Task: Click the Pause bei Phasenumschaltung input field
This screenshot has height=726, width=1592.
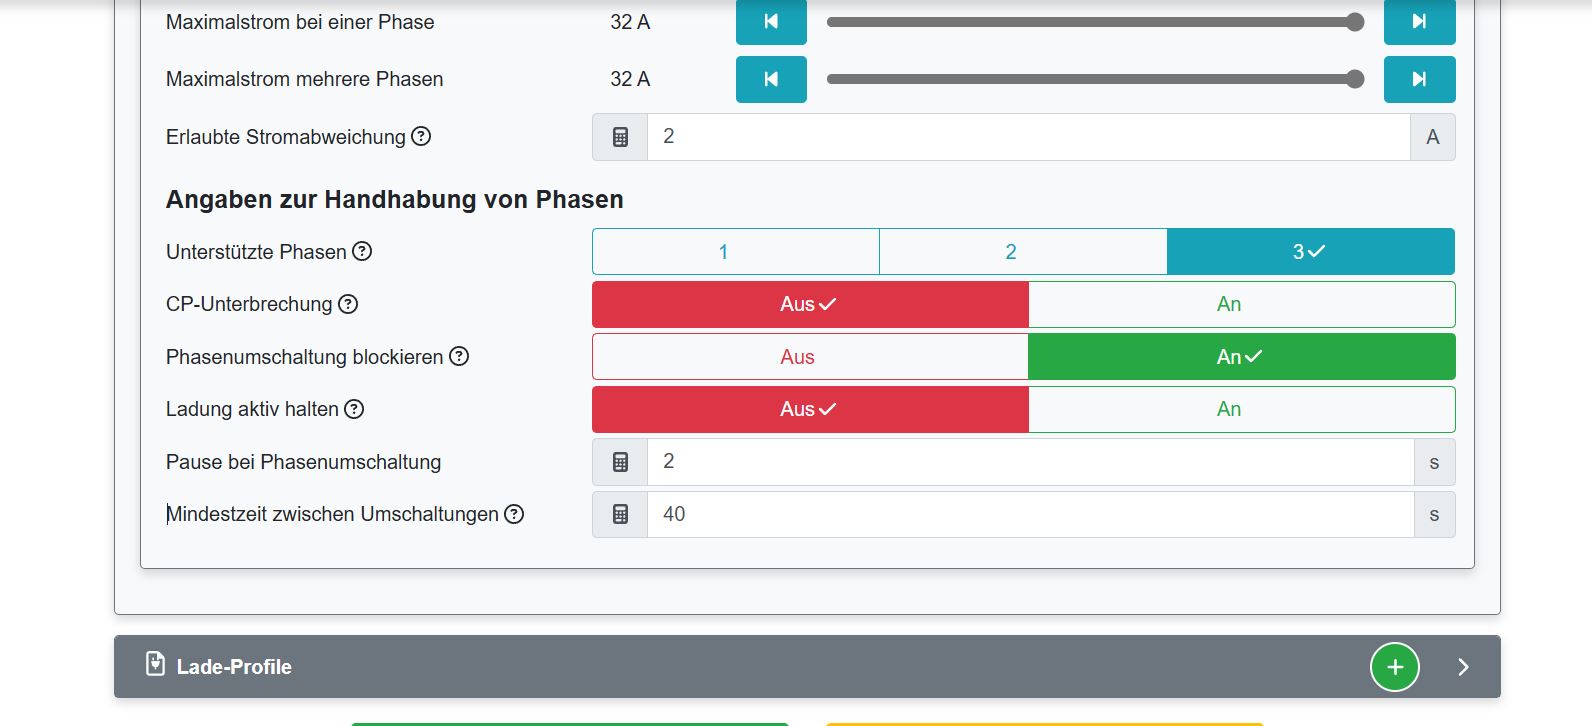Action: (x=1030, y=462)
